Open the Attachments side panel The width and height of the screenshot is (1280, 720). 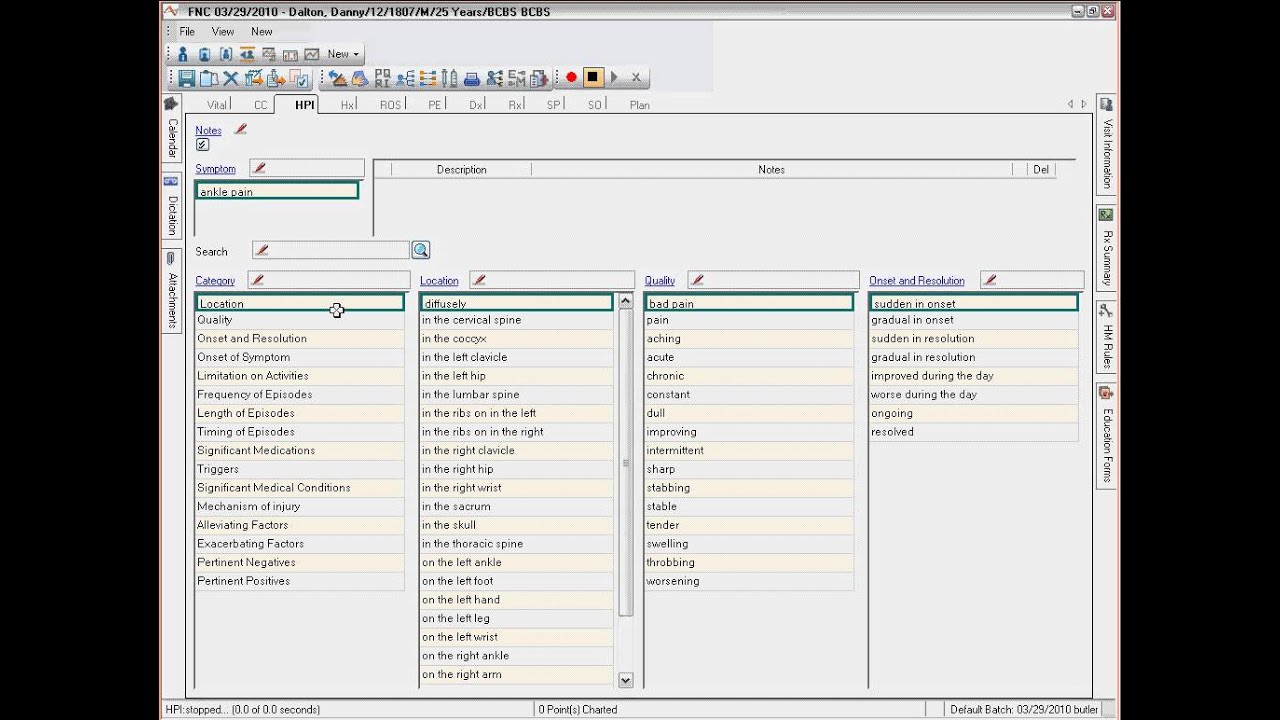tap(171, 292)
